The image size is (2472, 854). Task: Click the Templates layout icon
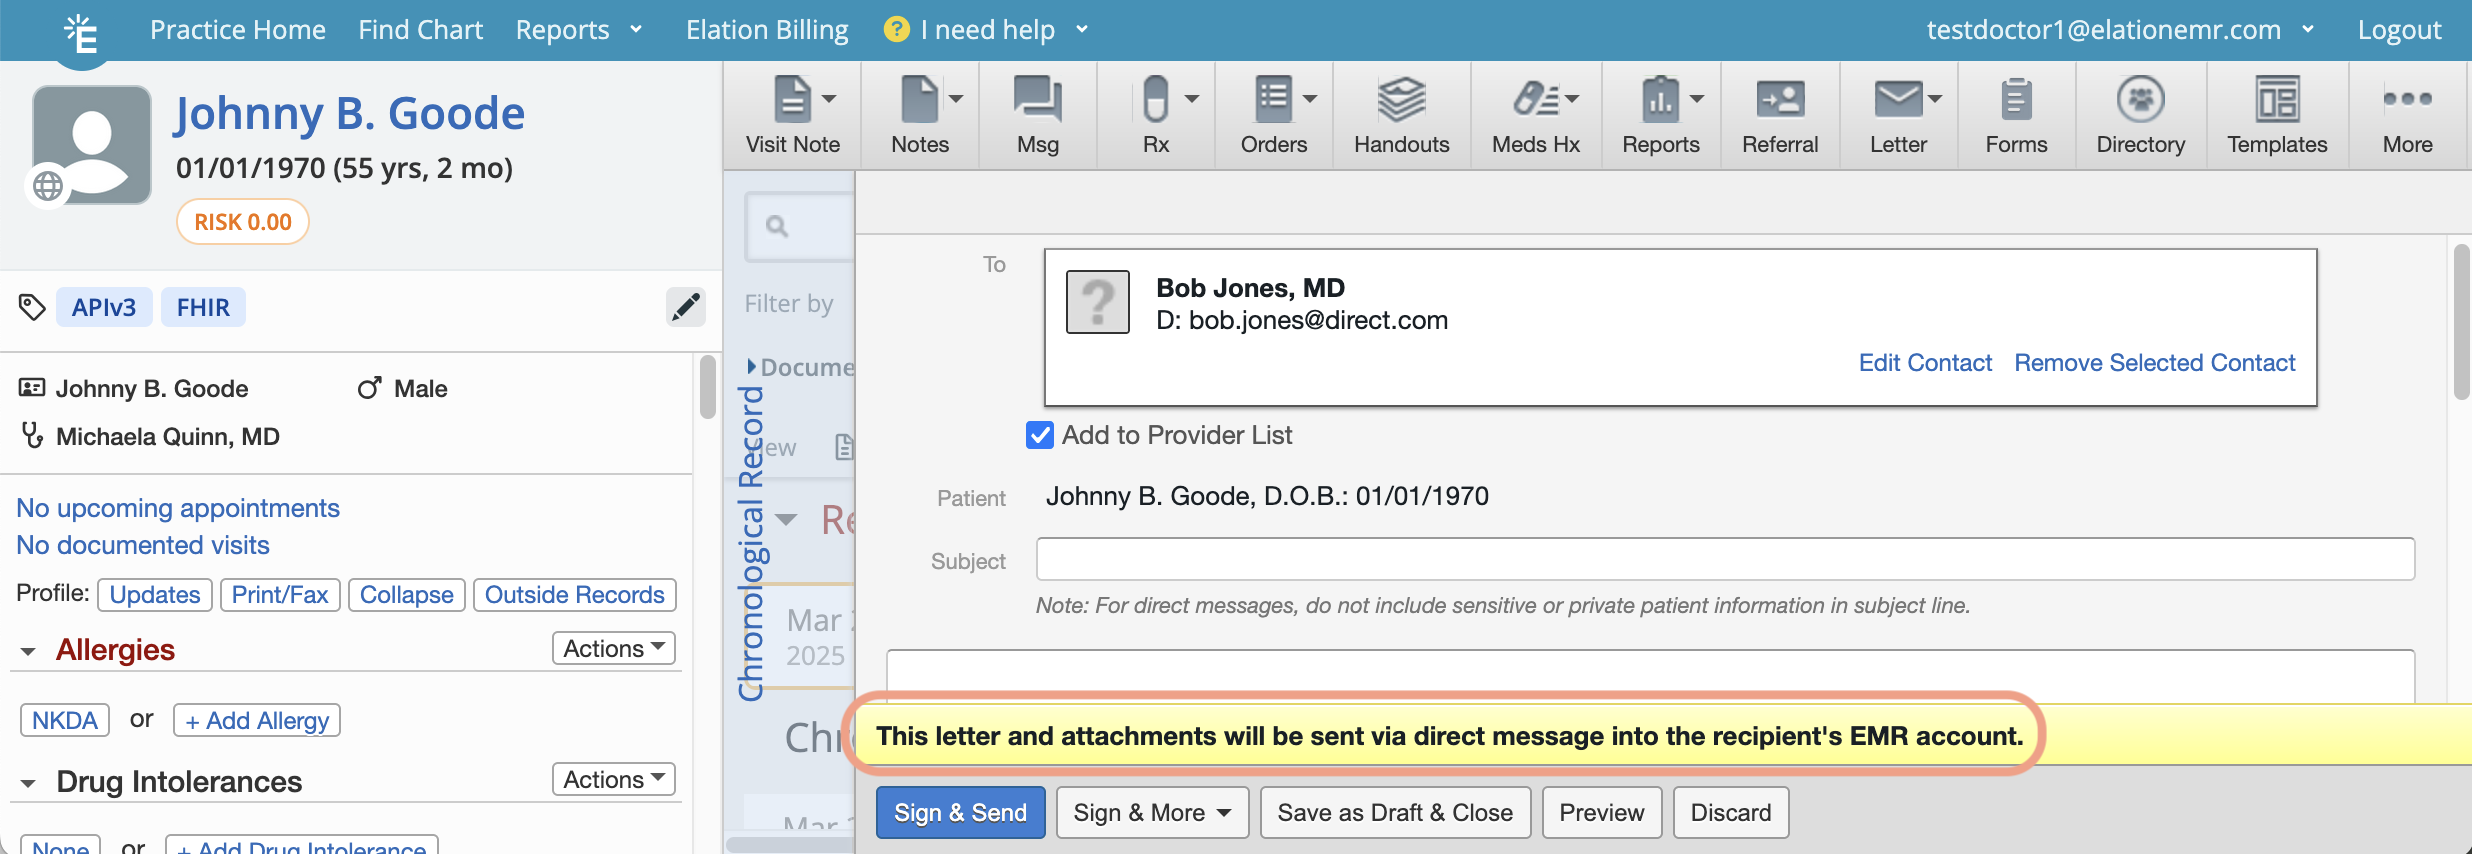(x=2277, y=99)
